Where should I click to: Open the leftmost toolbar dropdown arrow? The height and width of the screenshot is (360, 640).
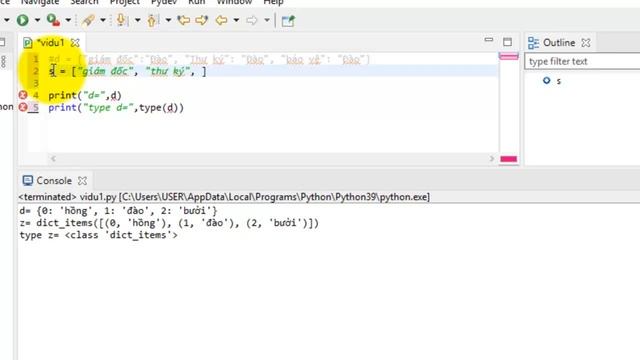pyautogui.click(x=7, y=20)
